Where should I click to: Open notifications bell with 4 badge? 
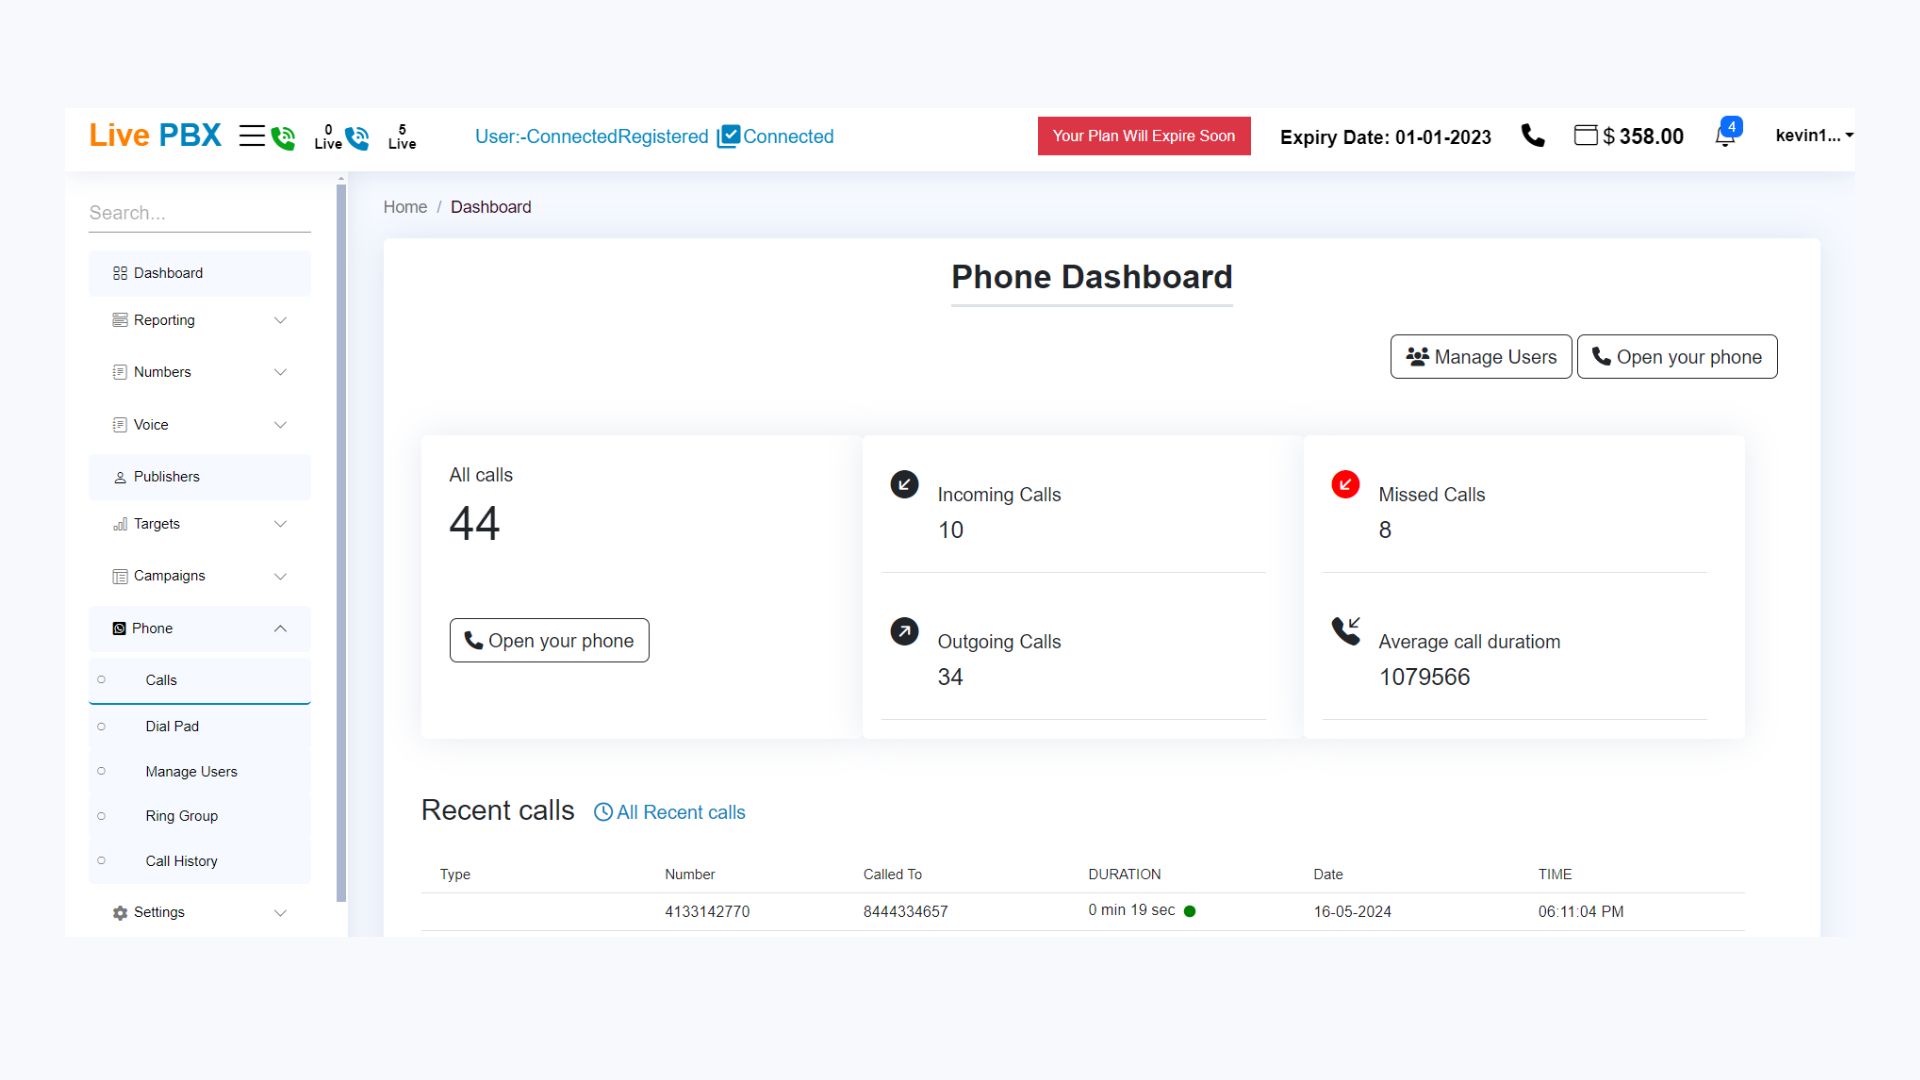1727,133
